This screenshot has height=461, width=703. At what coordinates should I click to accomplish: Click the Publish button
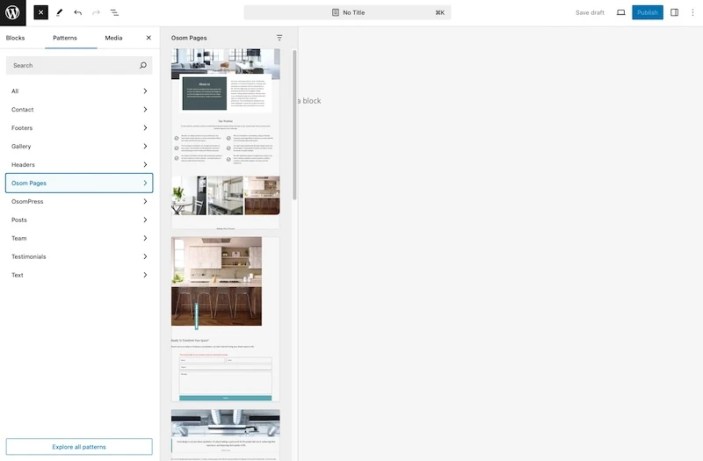click(647, 13)
